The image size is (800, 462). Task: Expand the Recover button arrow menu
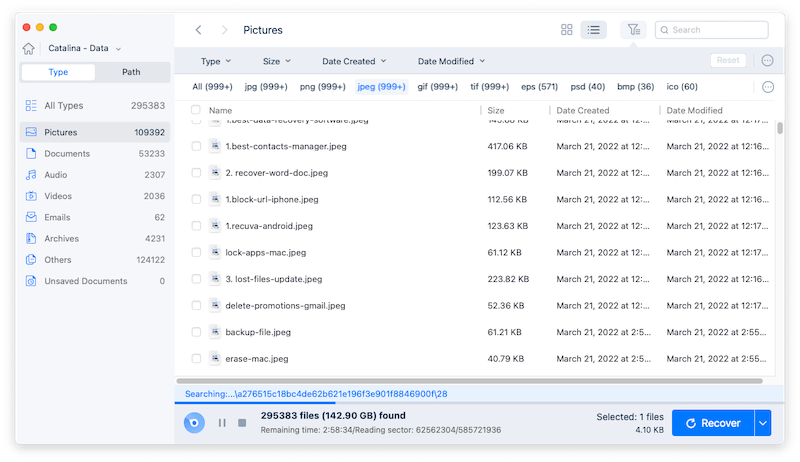click(763, 423)
